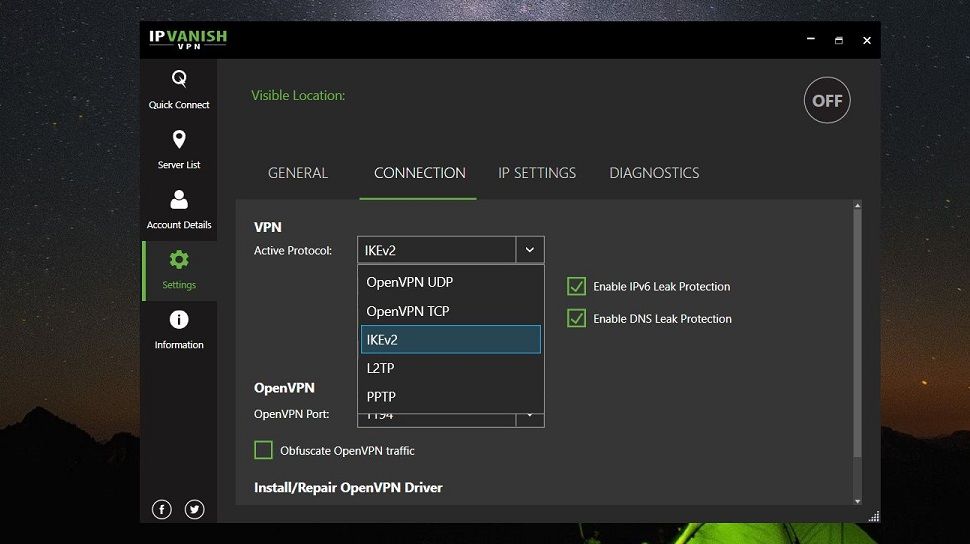
Task: Click the OpenVPN section heading
Action: coord(284,388)
